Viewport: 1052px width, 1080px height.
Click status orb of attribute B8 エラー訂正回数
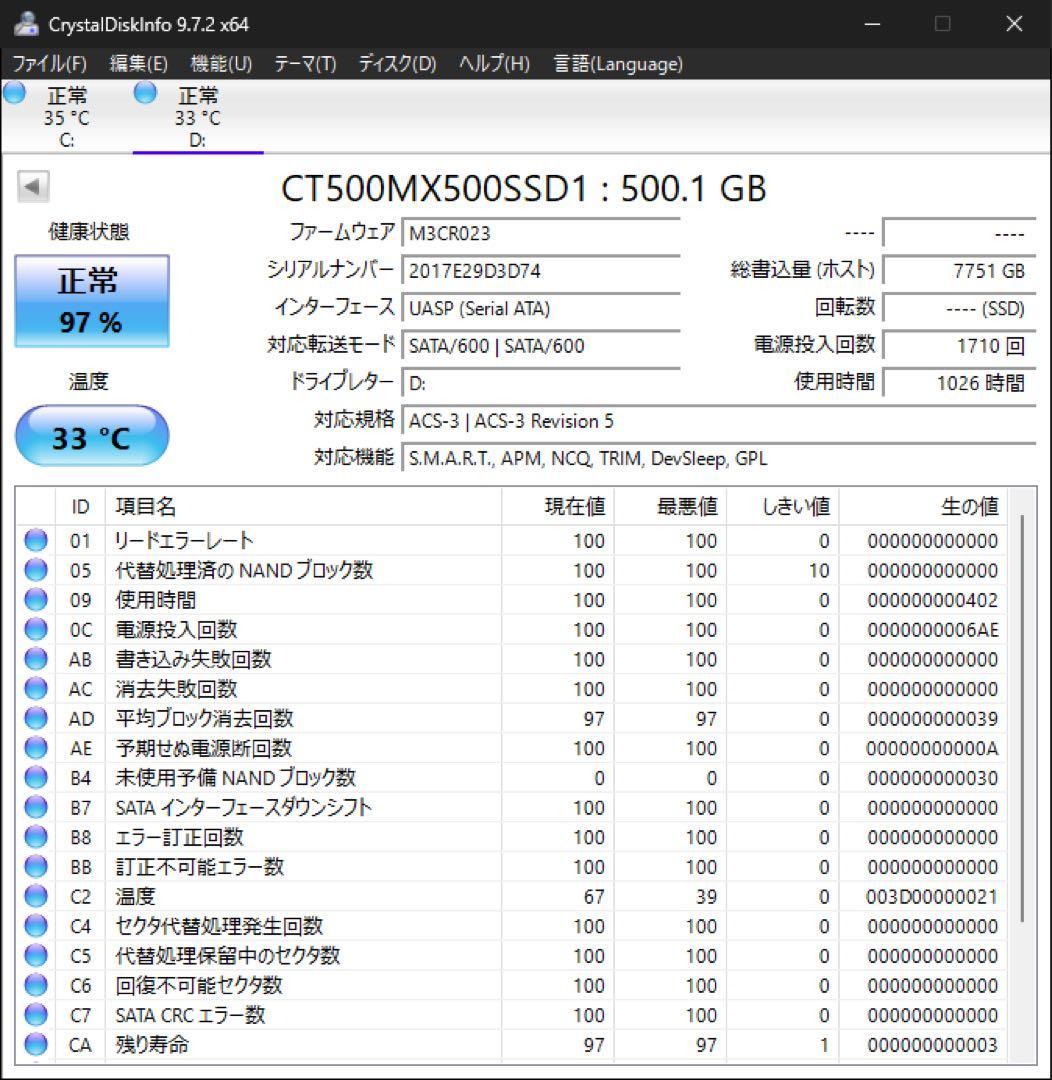click(x=36, y=837)
